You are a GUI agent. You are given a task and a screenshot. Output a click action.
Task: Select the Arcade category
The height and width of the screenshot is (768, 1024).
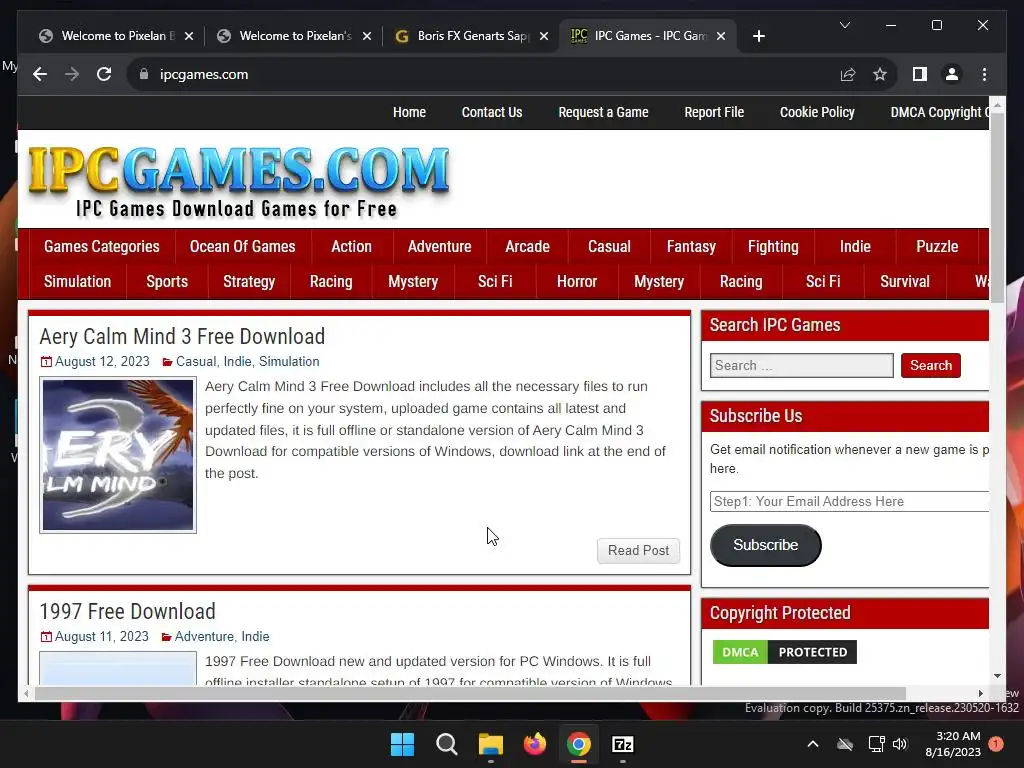[528, 246]
